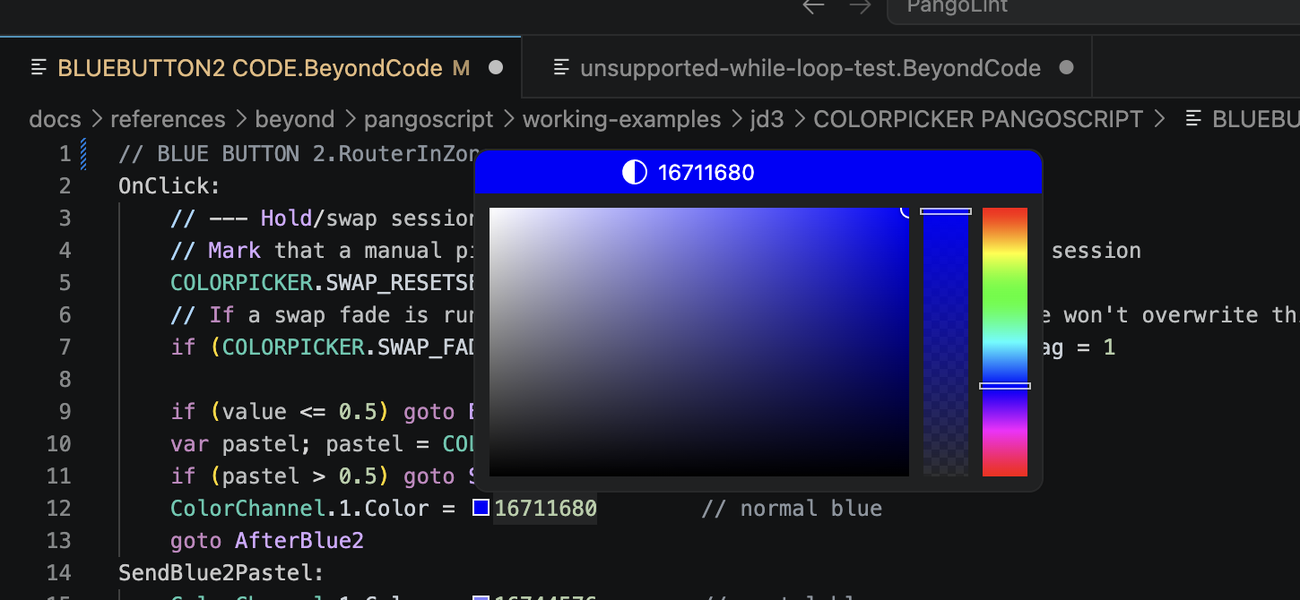Pick a color in the saturation box
The height and width of the screenshot is (600, 1300).
pos(699,342)
